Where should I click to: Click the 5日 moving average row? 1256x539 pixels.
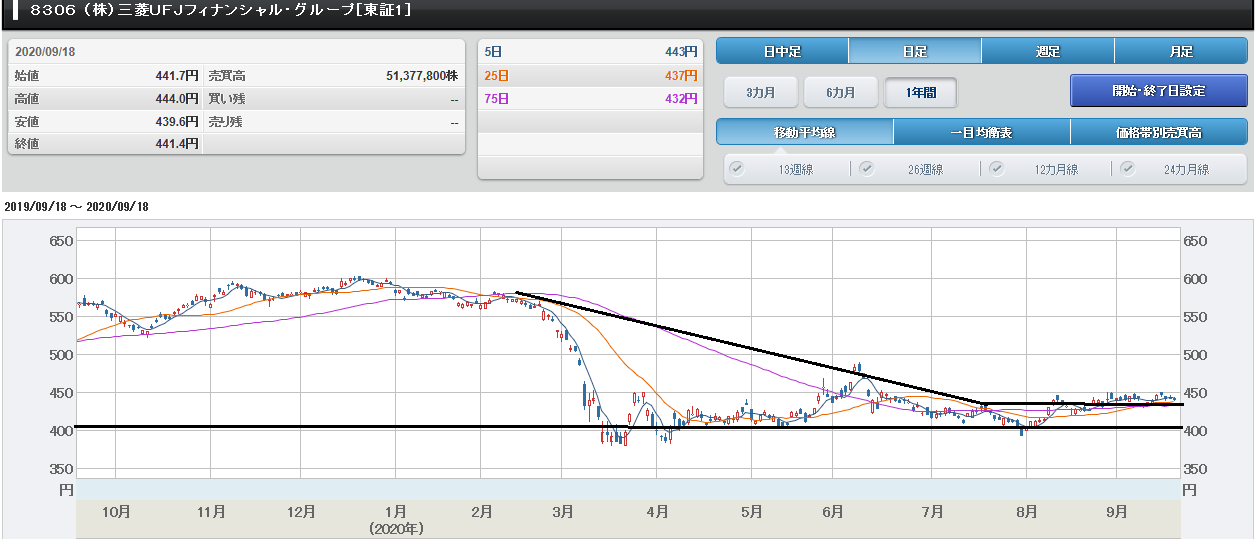tap(590, 51)
